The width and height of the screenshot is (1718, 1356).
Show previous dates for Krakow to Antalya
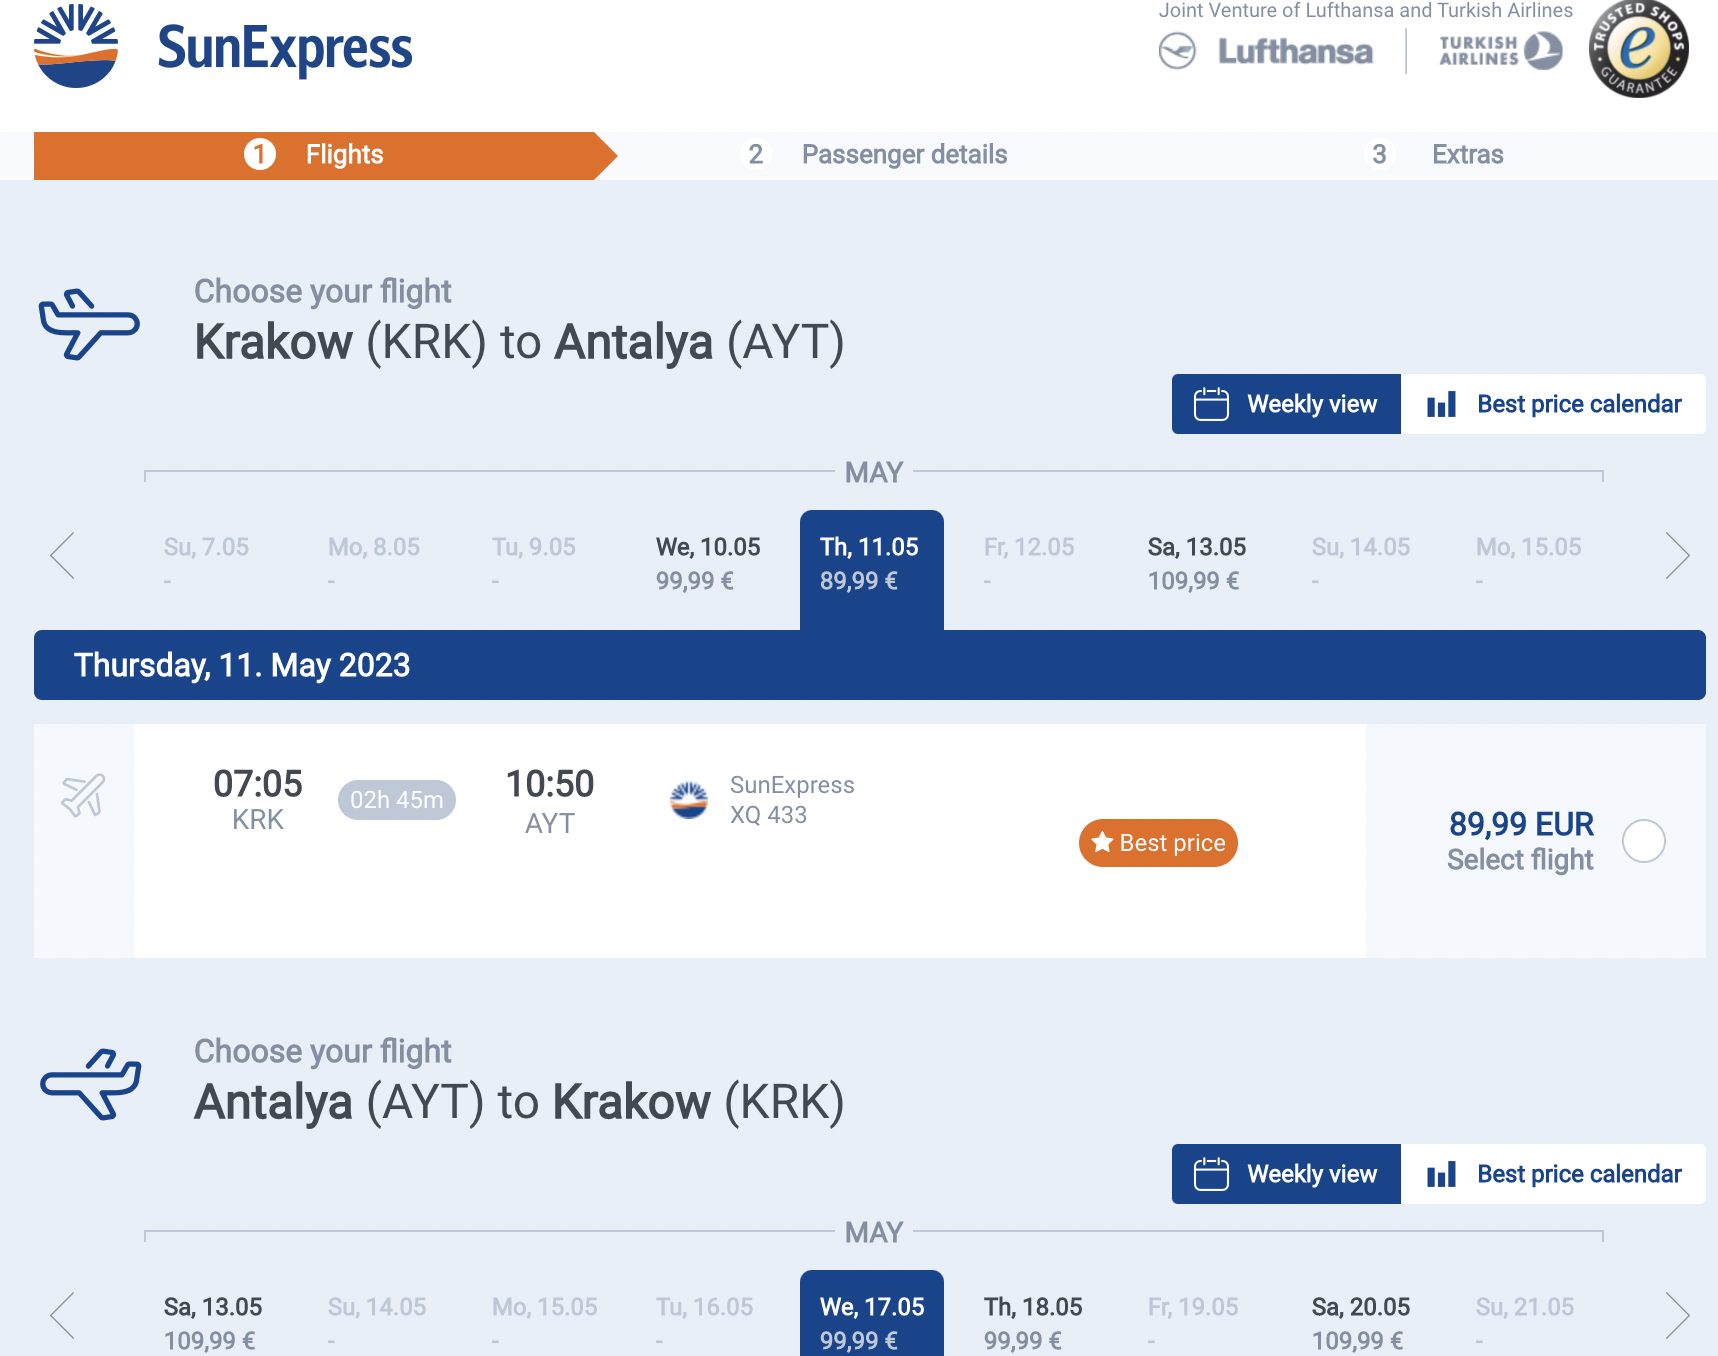point(62,555)
